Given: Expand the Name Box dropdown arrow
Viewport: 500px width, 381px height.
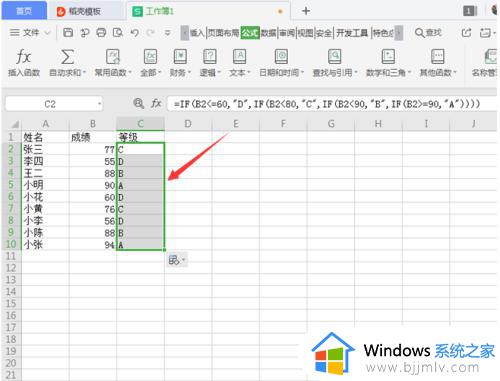Looking at the screenshot, I should click(x=99, y=104).
